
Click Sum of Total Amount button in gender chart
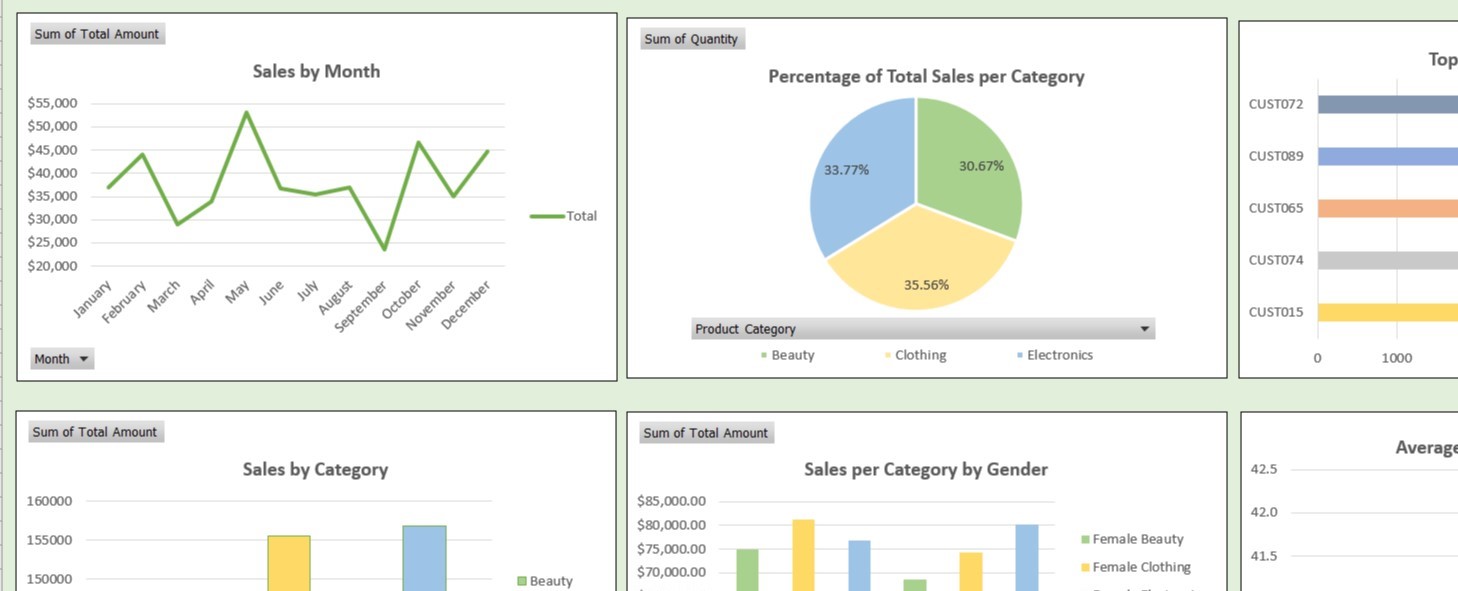[x=706, y=433]
